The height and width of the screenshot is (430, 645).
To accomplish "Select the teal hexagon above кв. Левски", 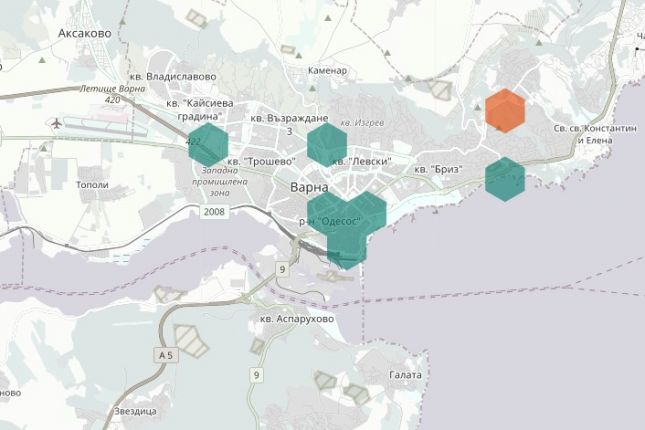I will 327,144.
